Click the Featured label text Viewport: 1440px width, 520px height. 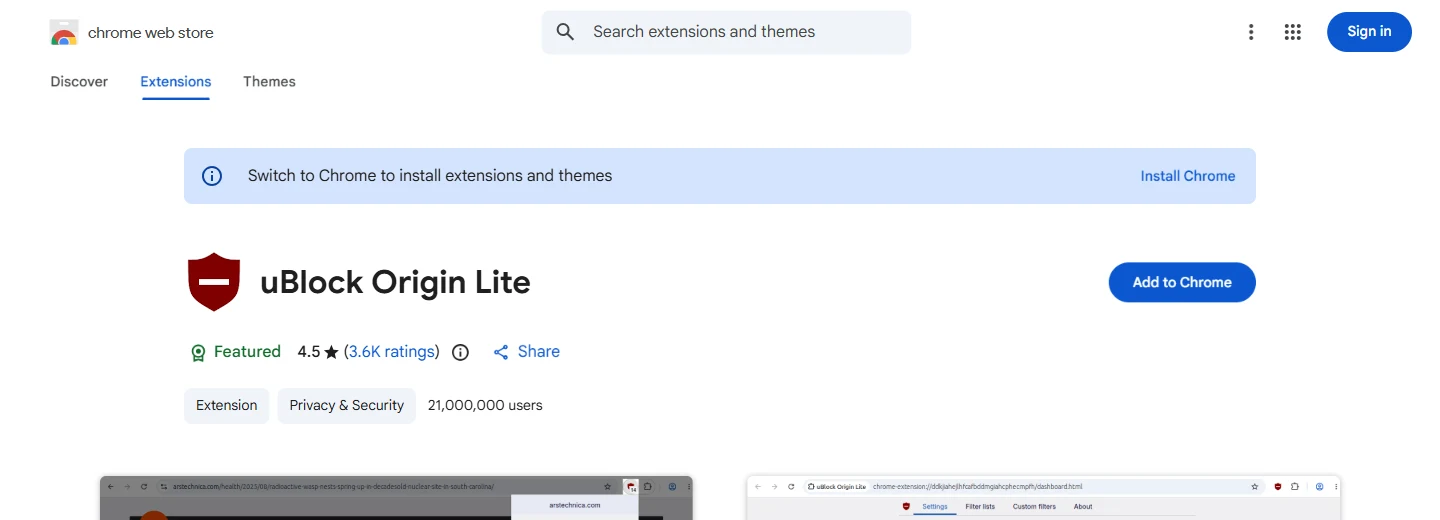pos(247,352)
